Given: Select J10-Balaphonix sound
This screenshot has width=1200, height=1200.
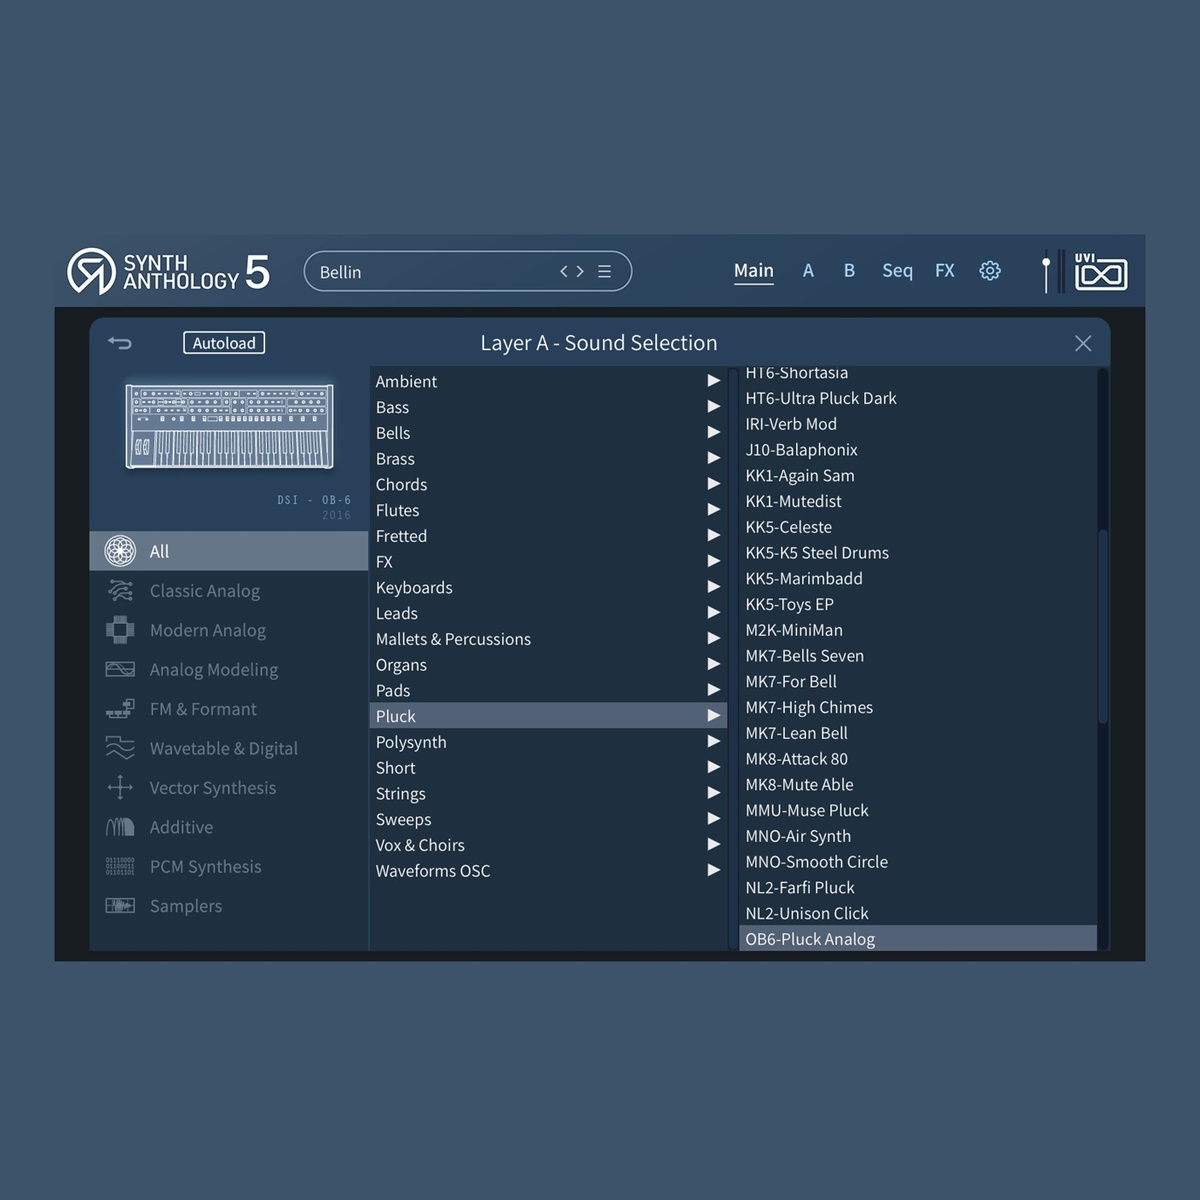Looking at the screenshot, I should [918, 450].
